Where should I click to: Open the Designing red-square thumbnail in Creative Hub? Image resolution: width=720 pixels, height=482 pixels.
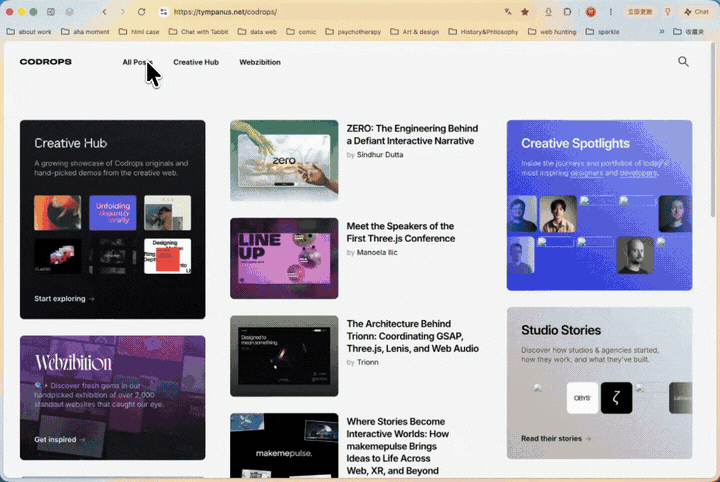pos(168,256)
